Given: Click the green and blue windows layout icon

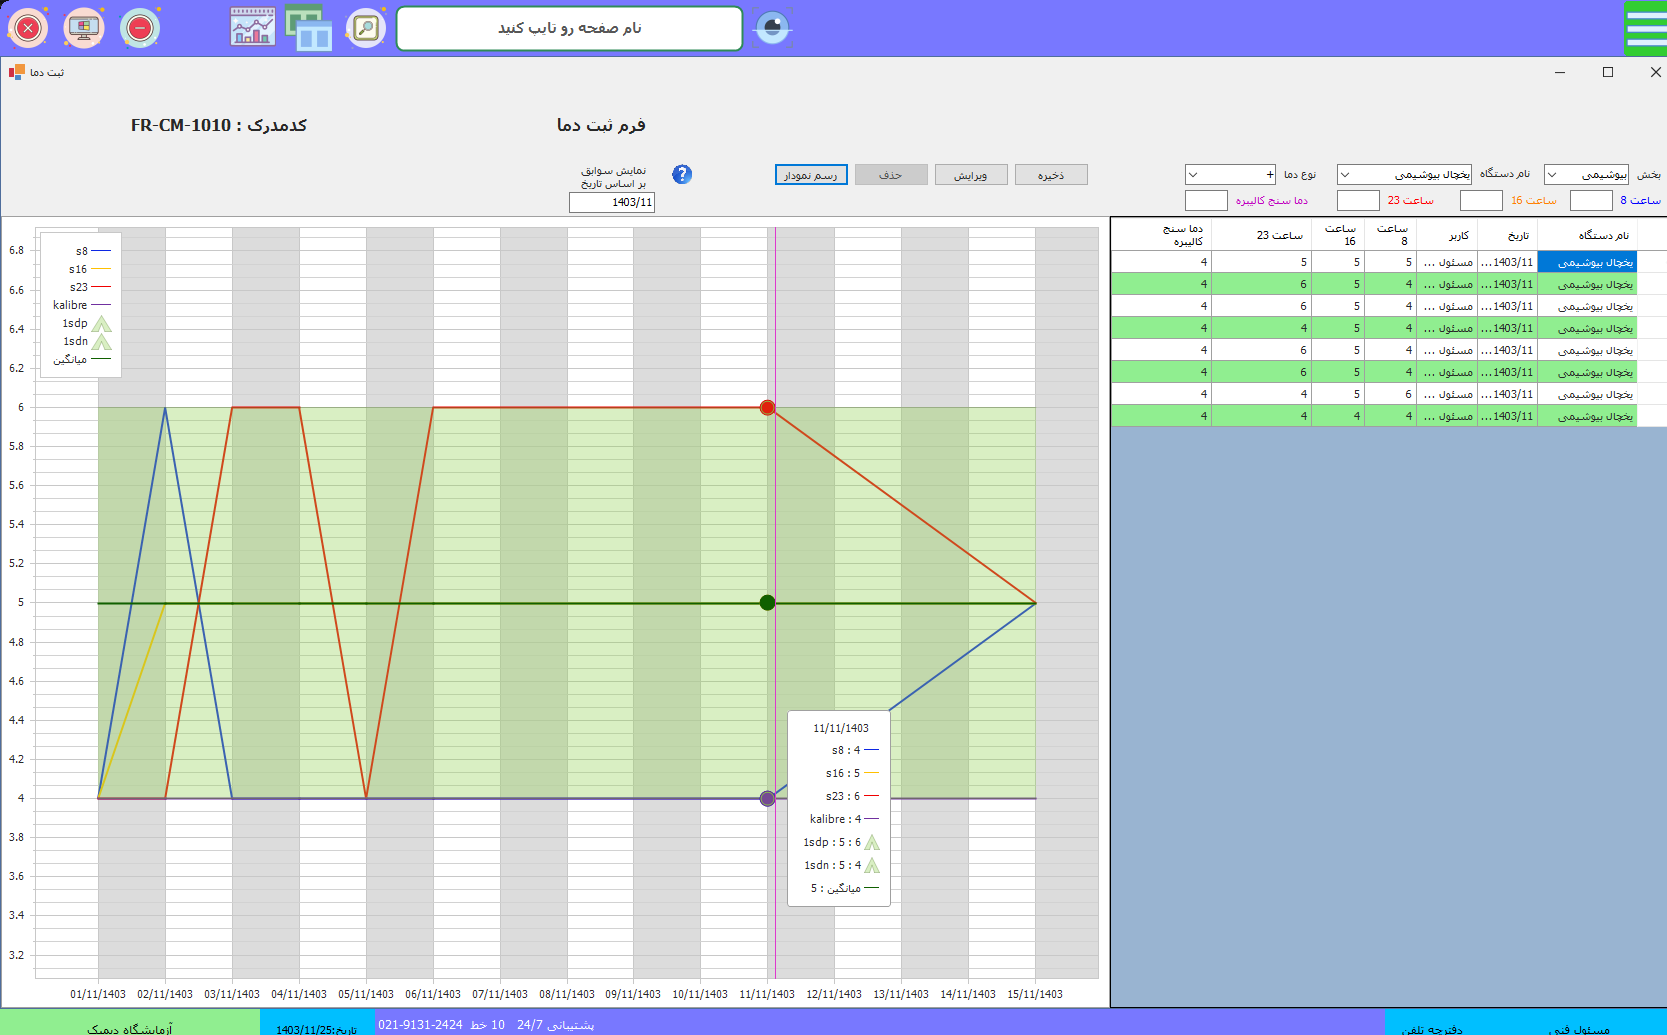Looking at the screenshot, I should click(309, 28).
